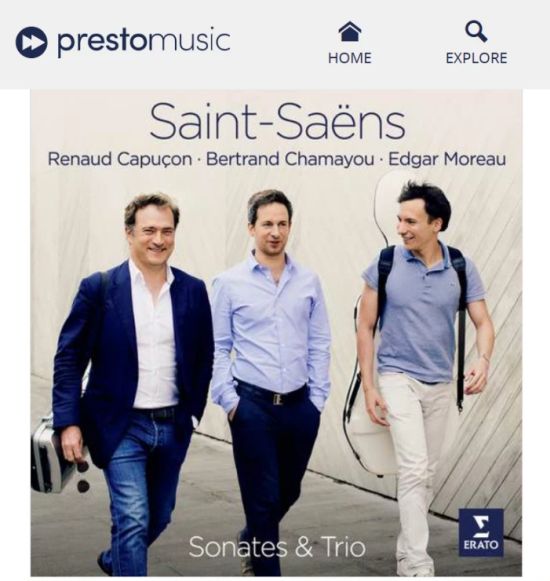Click the house Home icon
Image resolution: width=550 pixels, height=581 pixels.
350,31
